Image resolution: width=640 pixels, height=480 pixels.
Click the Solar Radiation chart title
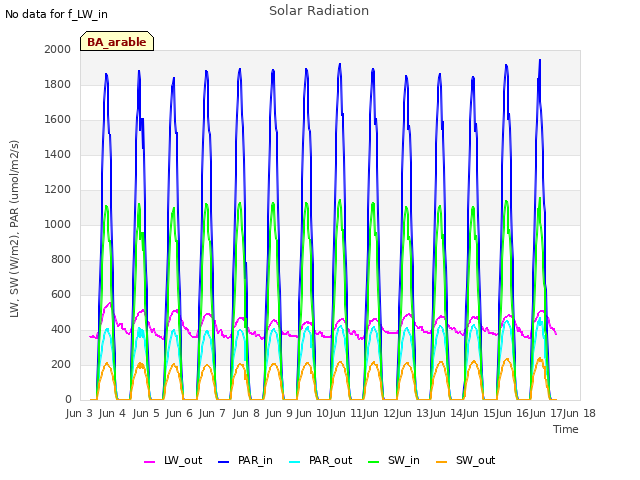pyautogui.click(x=319, y=11)
